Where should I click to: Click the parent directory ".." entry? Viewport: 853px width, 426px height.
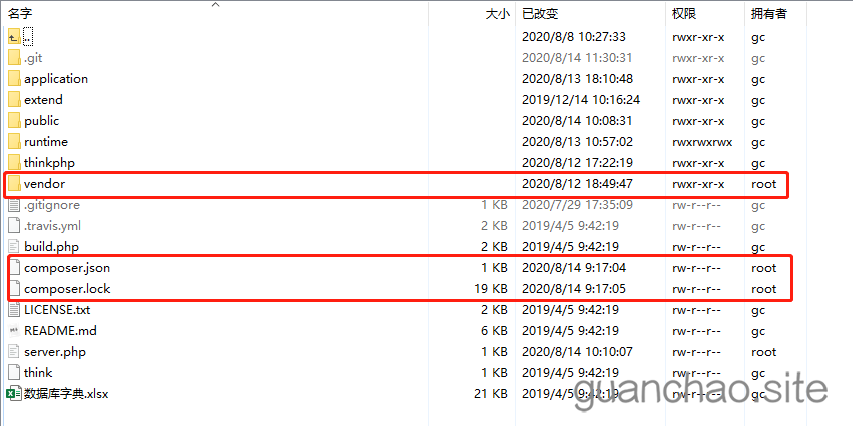[x=28, y=37]
